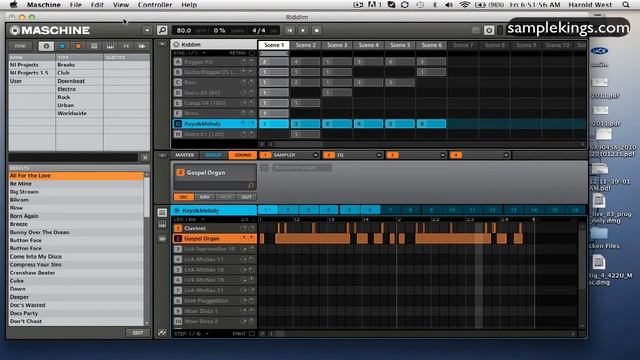
Task: Switch to keyboard view icon in editor
Action: tap(162, 225)
